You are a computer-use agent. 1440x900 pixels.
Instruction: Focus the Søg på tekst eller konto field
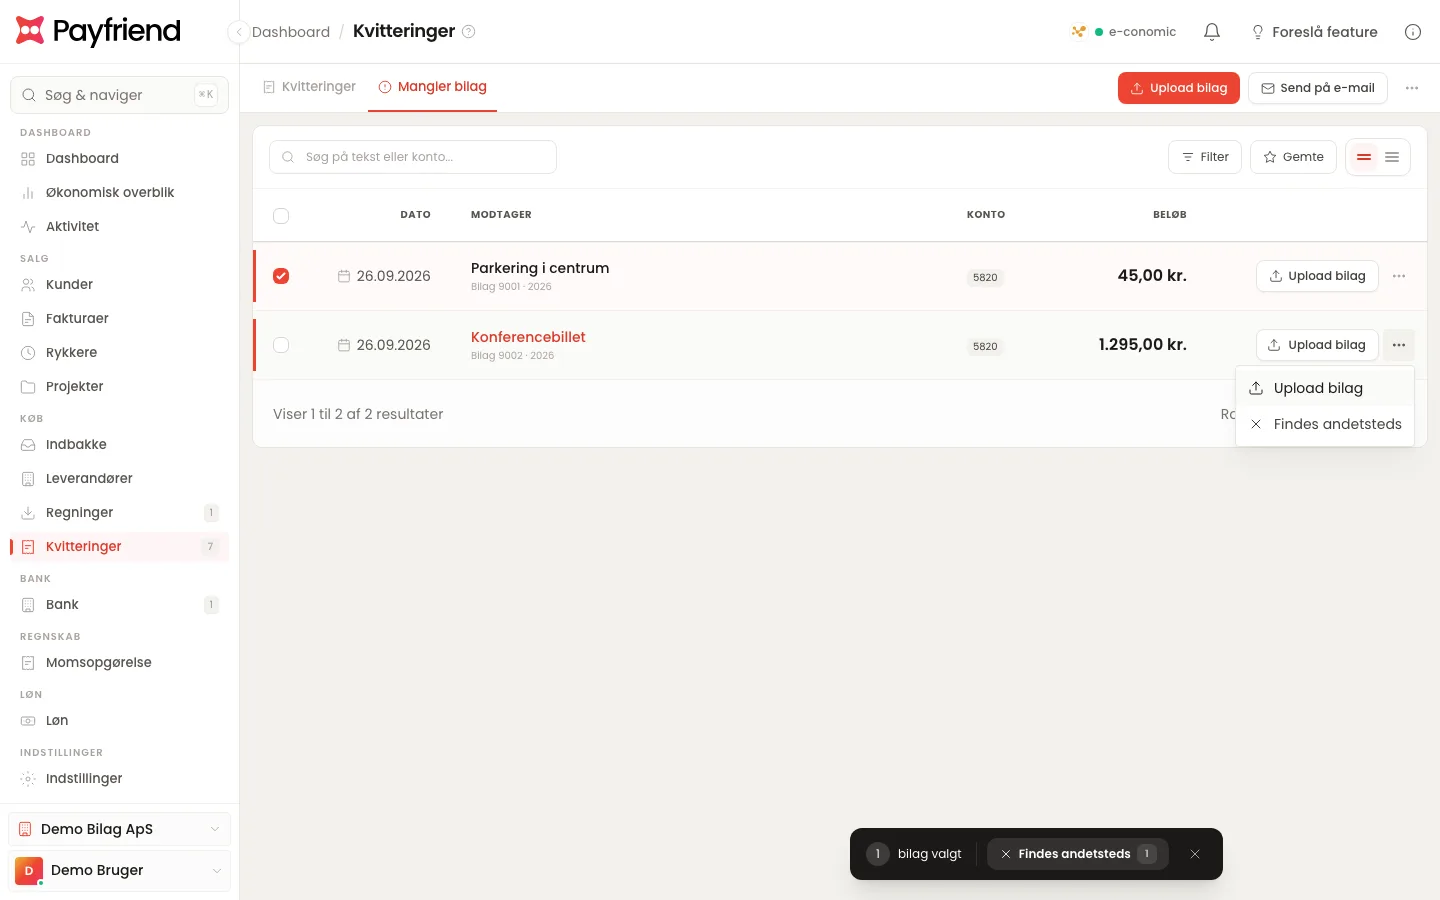(413, 157)
